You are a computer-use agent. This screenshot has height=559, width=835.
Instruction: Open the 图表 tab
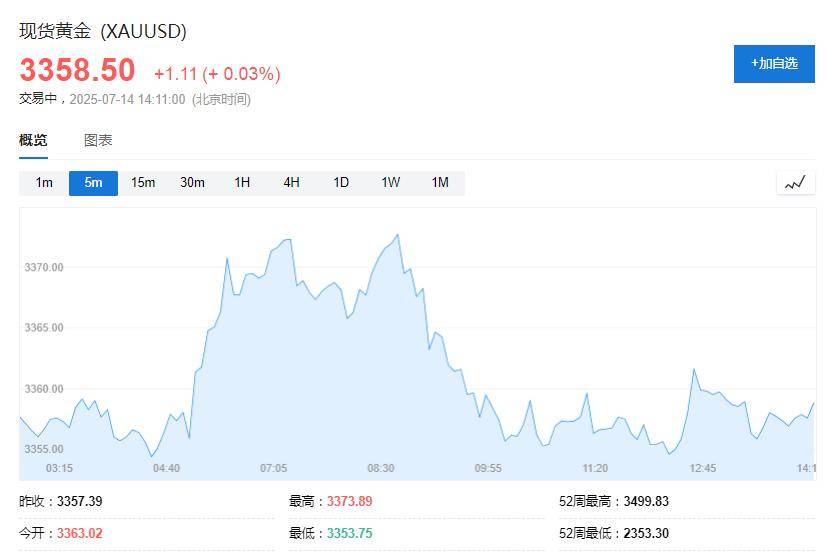click(x=98, y=141)
